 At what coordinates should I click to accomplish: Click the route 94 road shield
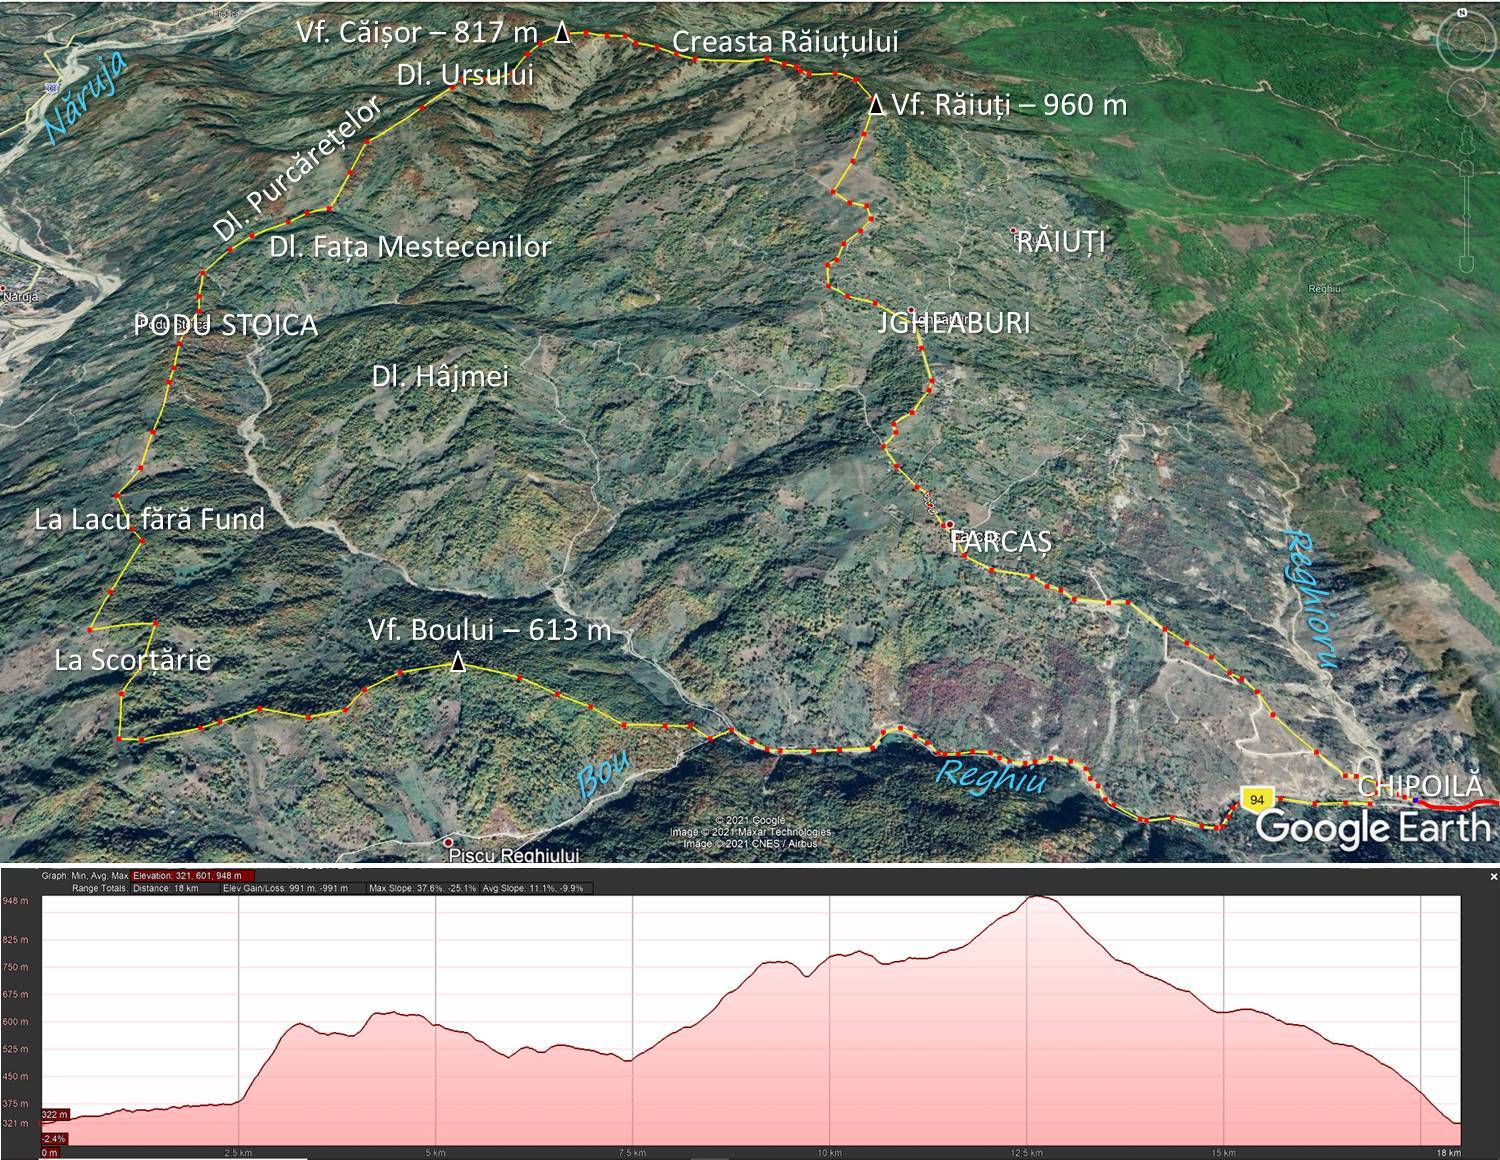(x=1257, y=798)
